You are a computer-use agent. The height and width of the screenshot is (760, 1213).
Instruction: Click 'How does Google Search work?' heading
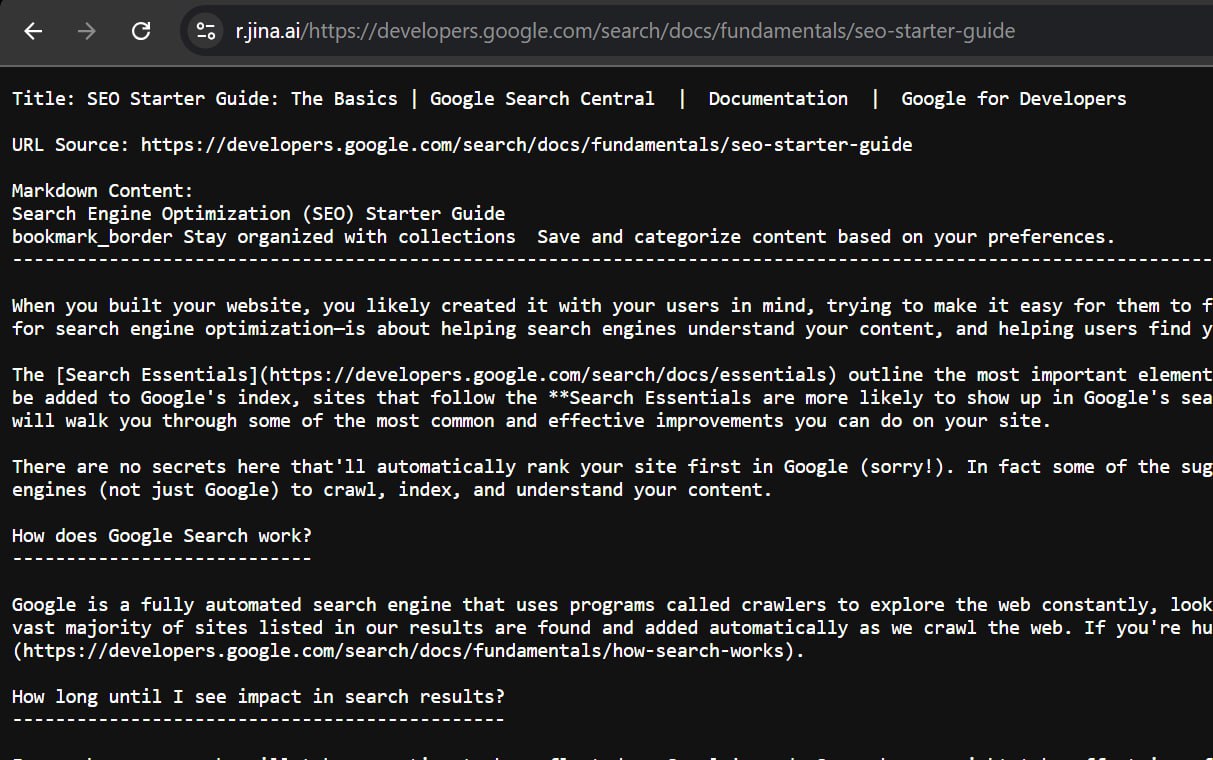click(161, 536)
